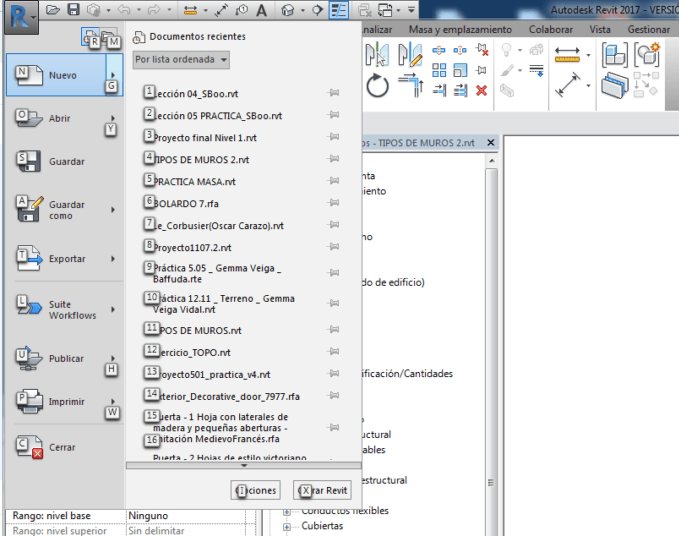
Task: Pin PRACTICA MASA.rvt in recent list
Action: (x=333, y=181)
